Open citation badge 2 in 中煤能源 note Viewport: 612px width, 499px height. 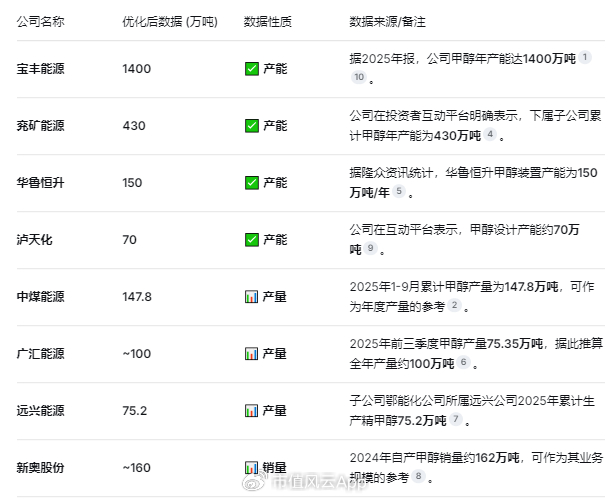click(454, 305)
